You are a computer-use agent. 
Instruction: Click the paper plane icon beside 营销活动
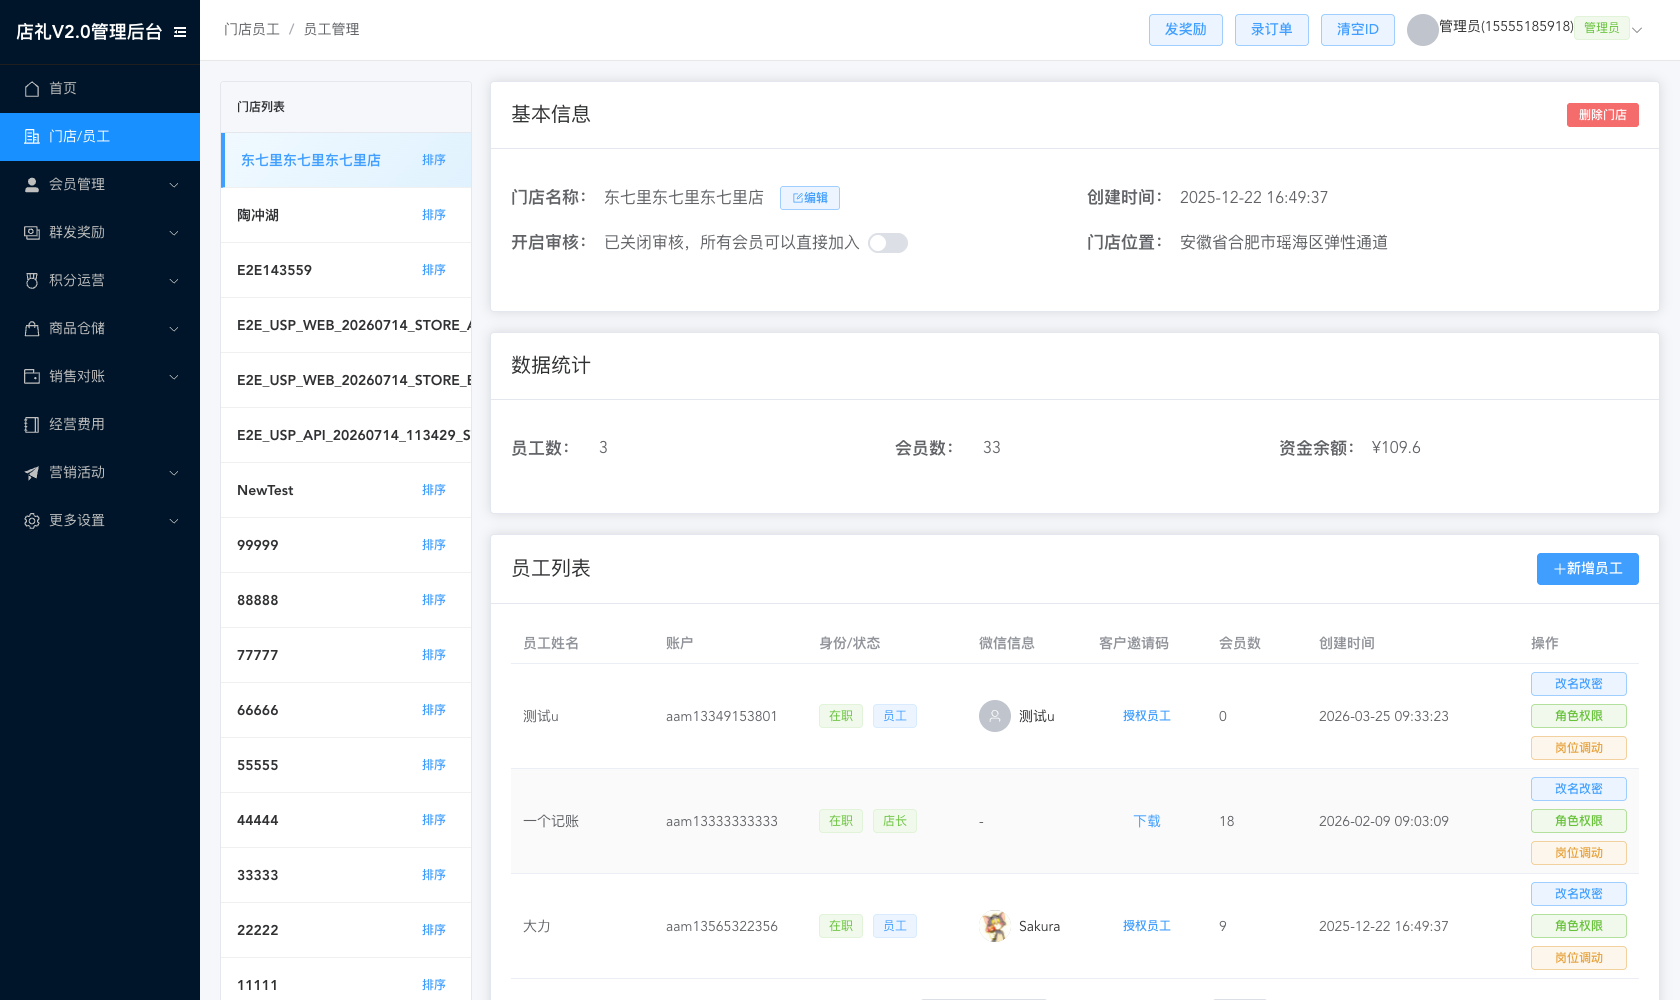coord(32,473)
